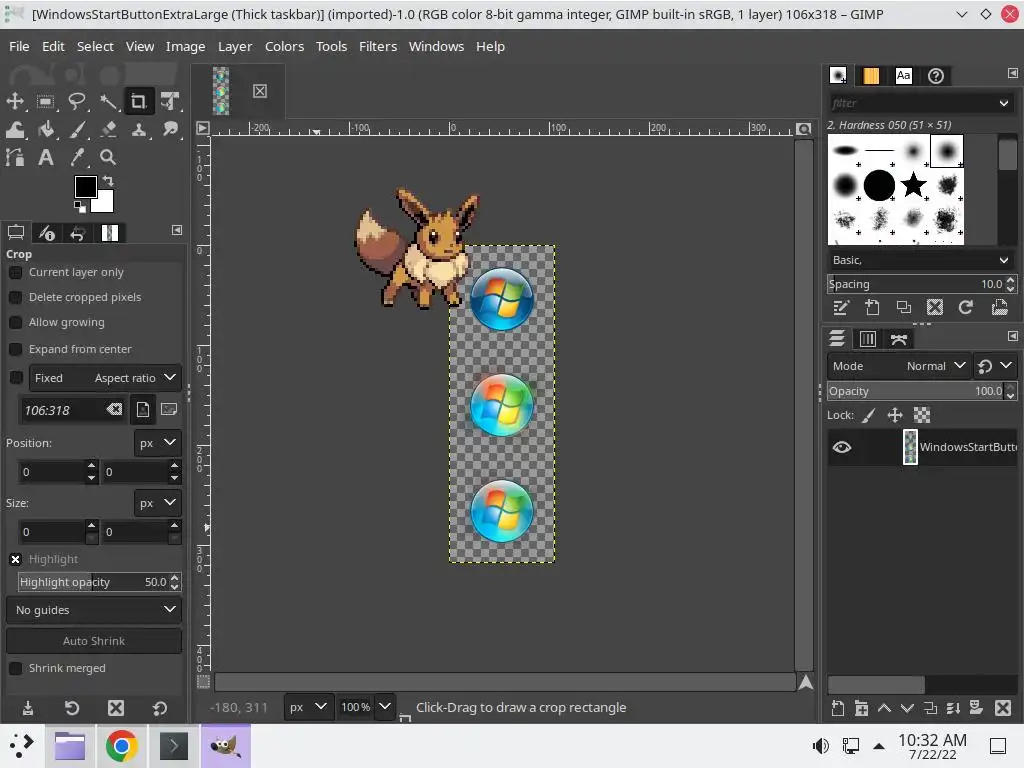Restore tool preset icon in Tool Options
This screenshot has width=1024, height=768.
pyautogui.click(x=72, y=708)
